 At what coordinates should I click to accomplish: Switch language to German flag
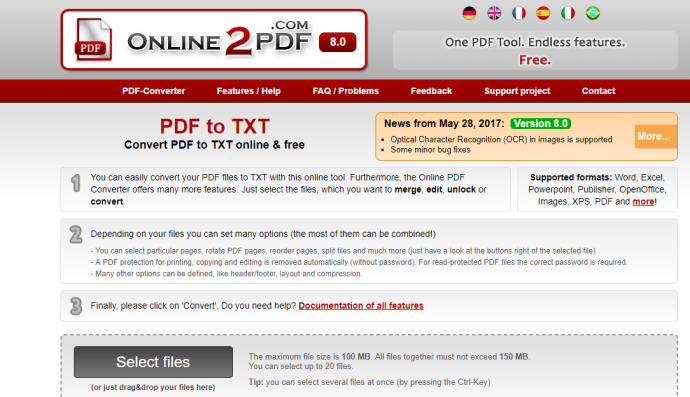469,13
